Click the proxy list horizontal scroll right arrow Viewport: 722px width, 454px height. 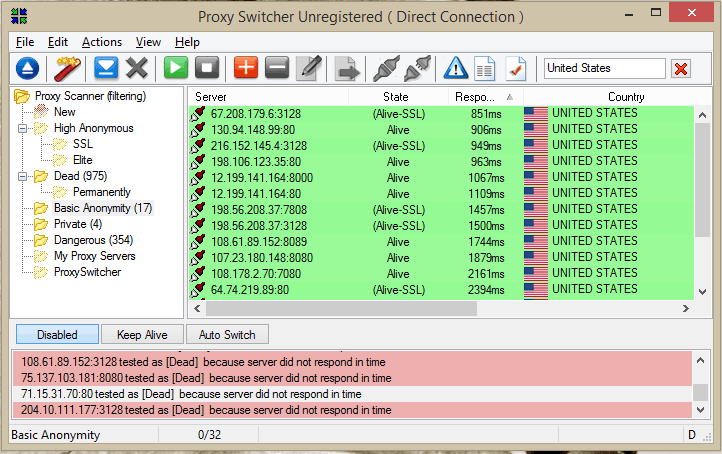coord(686,308)
